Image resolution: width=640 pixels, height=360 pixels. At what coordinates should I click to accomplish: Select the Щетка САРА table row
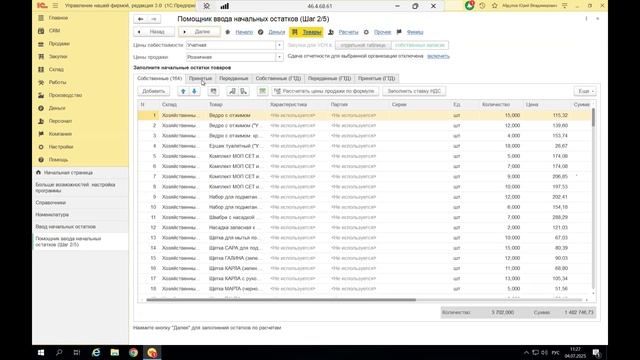tap(364, 248)
